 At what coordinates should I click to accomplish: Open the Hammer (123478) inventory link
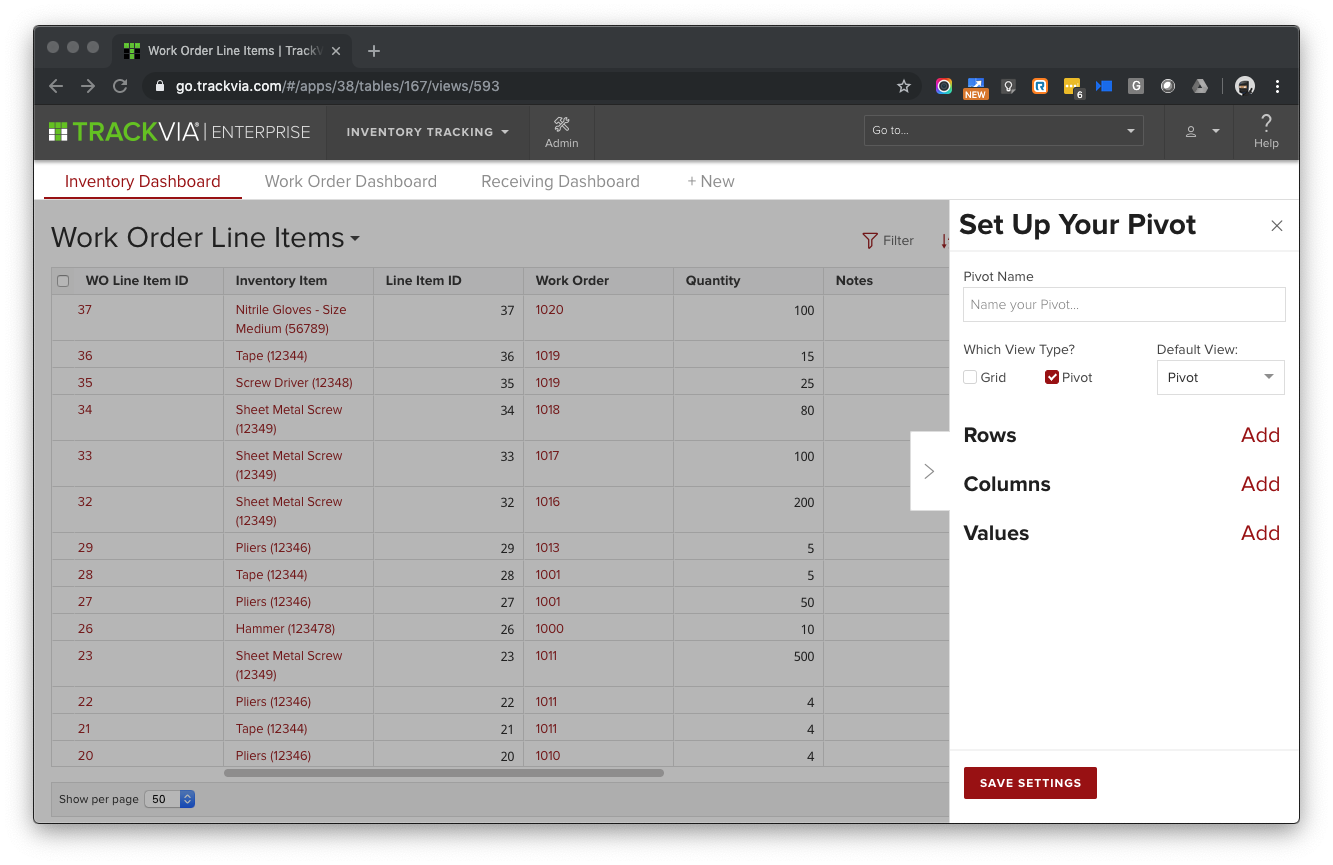point(285,629)
